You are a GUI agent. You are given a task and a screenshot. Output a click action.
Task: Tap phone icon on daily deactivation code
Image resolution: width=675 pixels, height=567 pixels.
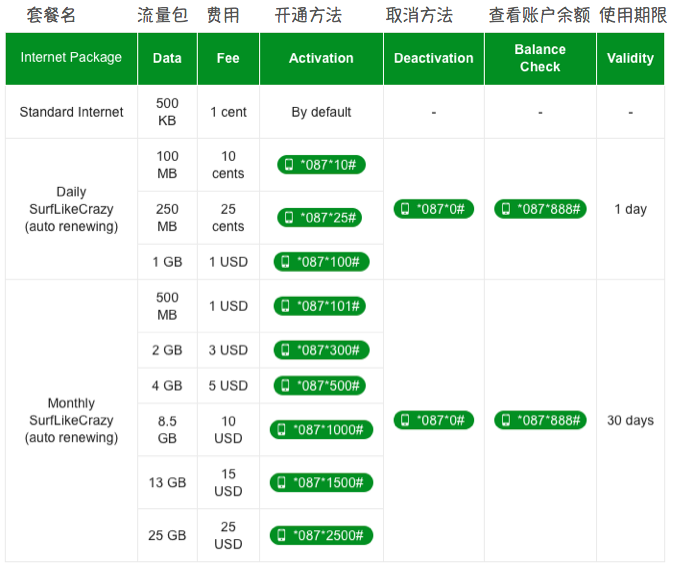(405, 209)
